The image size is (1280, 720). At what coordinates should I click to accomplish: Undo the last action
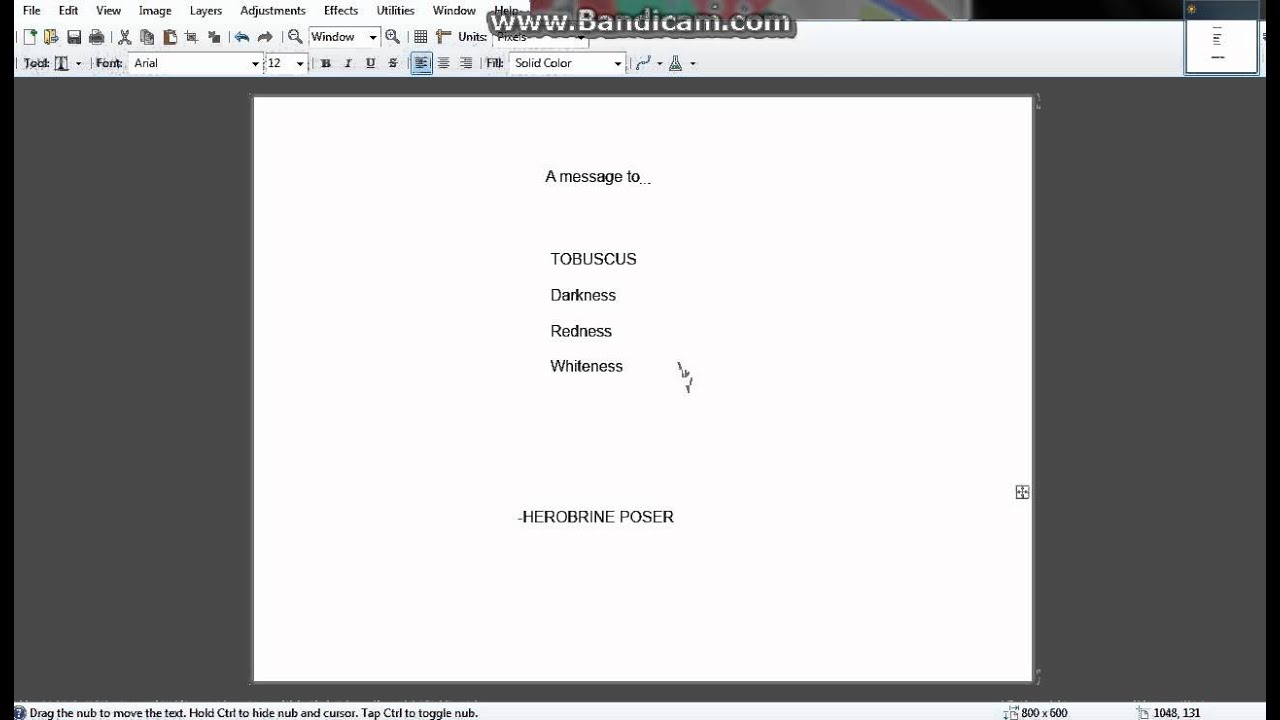[242, 37]
